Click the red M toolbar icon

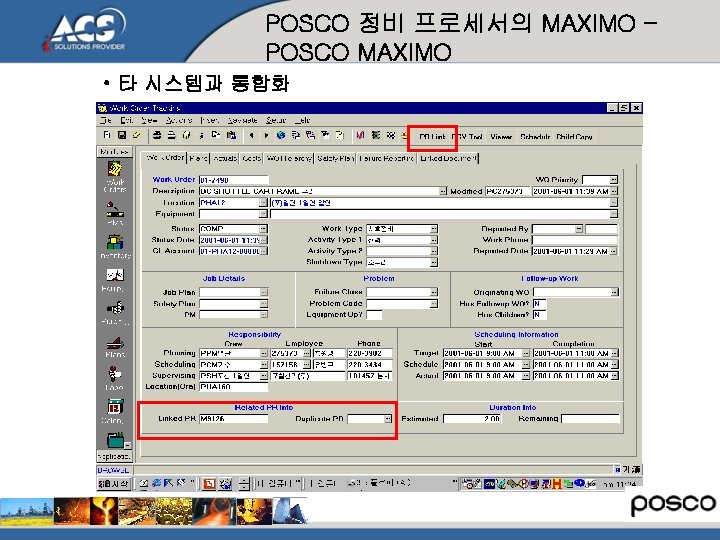click(x=360, y=135)
